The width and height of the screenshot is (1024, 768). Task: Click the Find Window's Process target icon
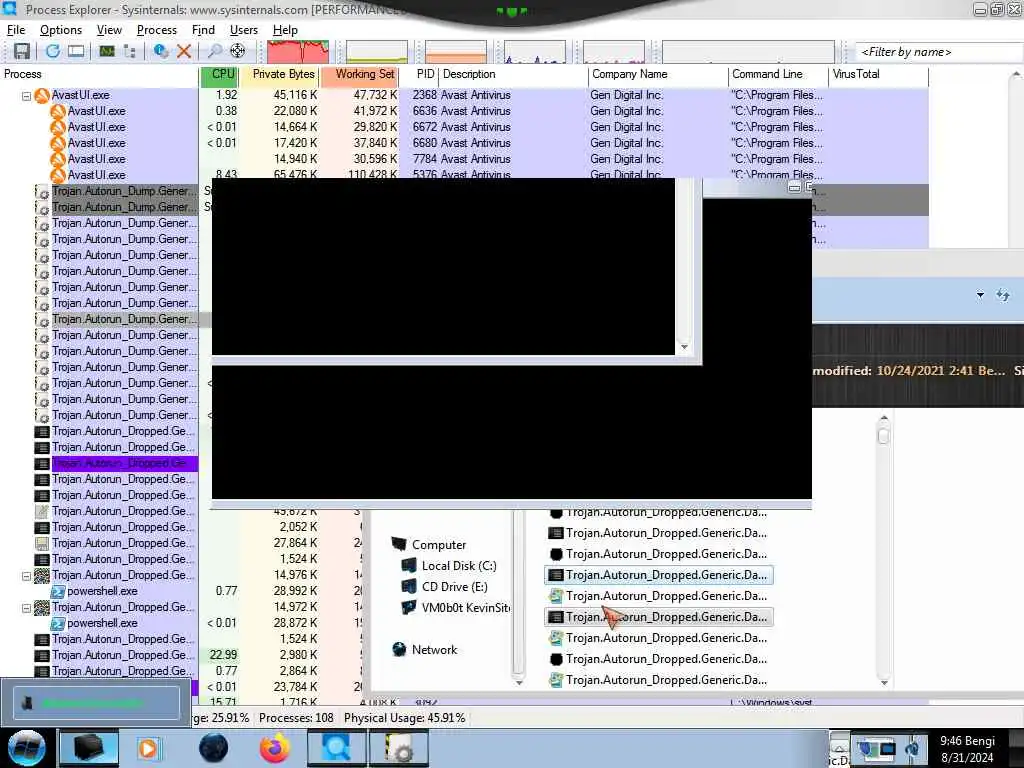pyautogui.click(x=238, y=51)
